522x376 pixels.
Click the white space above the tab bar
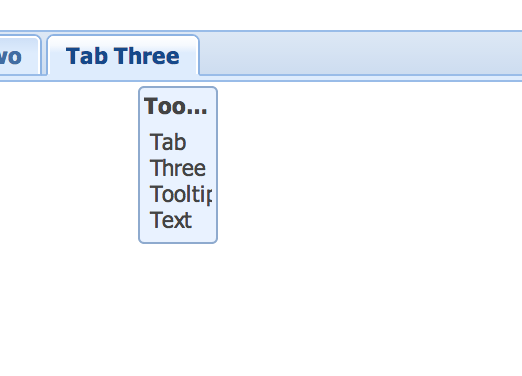click(x=261, y=15)
